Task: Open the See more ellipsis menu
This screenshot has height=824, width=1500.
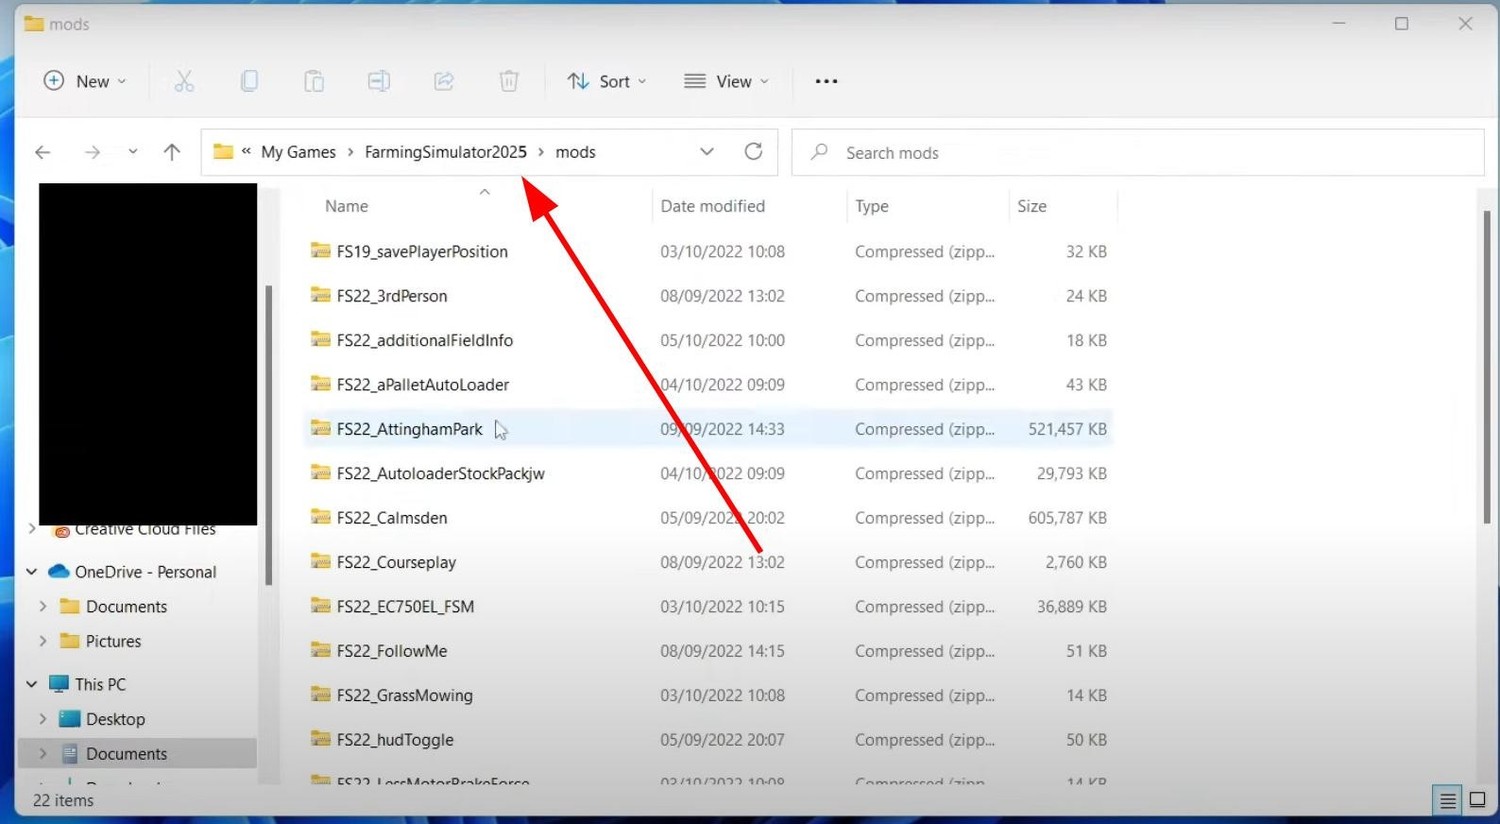Action: (826, 81)
